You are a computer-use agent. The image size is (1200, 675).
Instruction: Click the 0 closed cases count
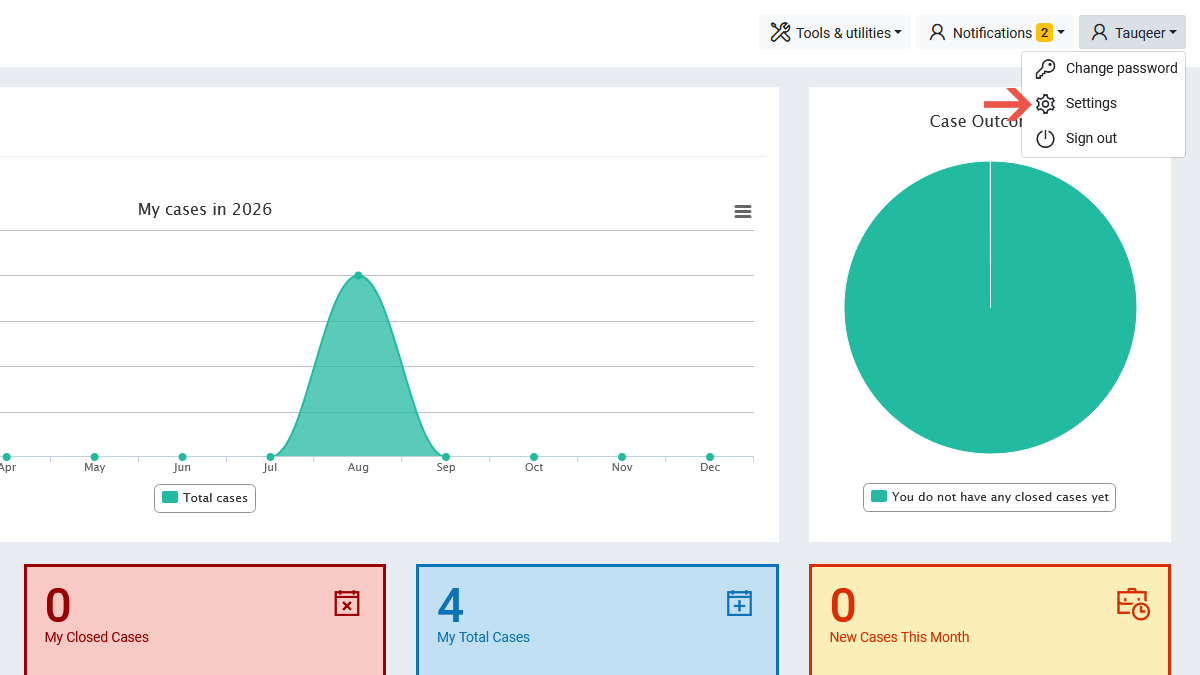click(x=58, y=605)
